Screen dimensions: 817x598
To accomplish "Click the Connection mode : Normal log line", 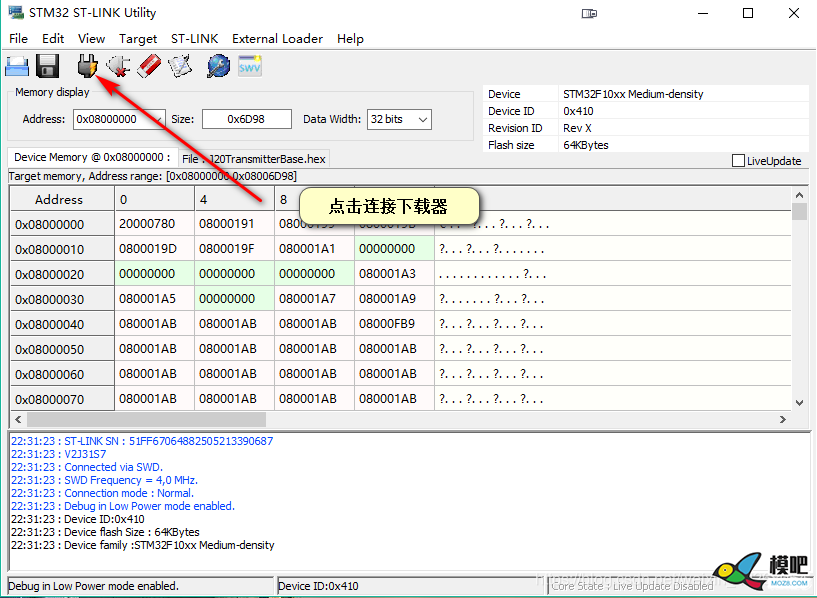I will tap(102, 493).
